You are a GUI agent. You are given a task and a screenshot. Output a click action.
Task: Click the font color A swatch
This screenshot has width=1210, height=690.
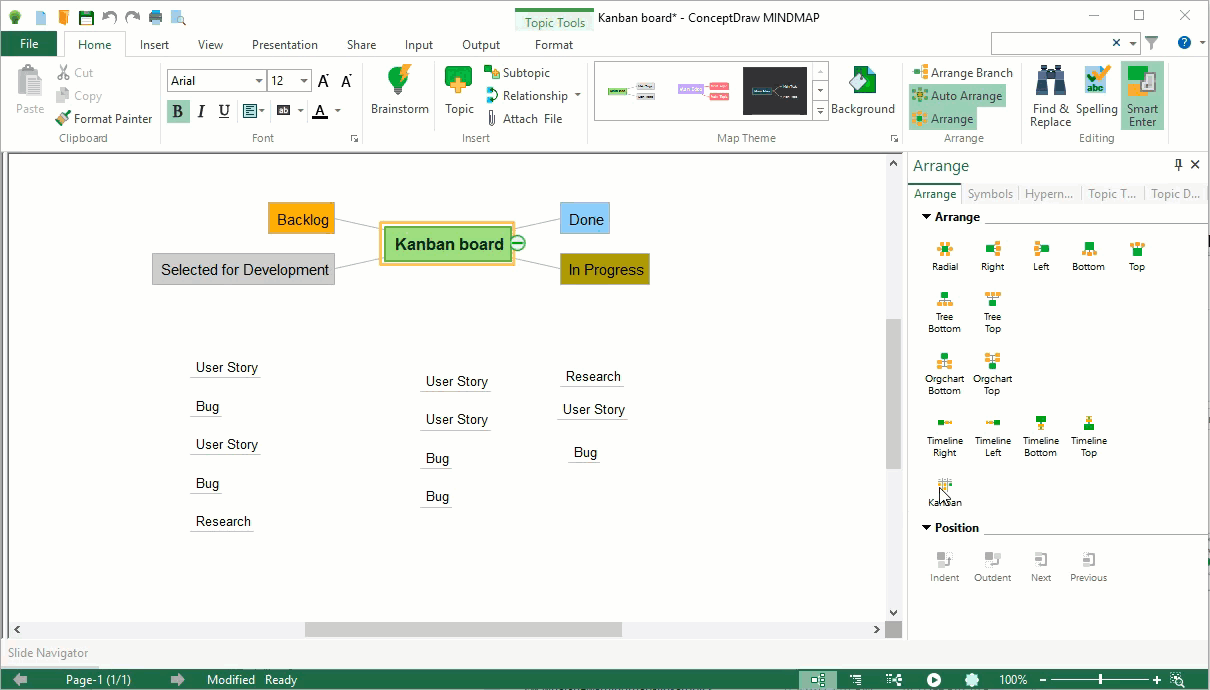click(x=320, y=111)
